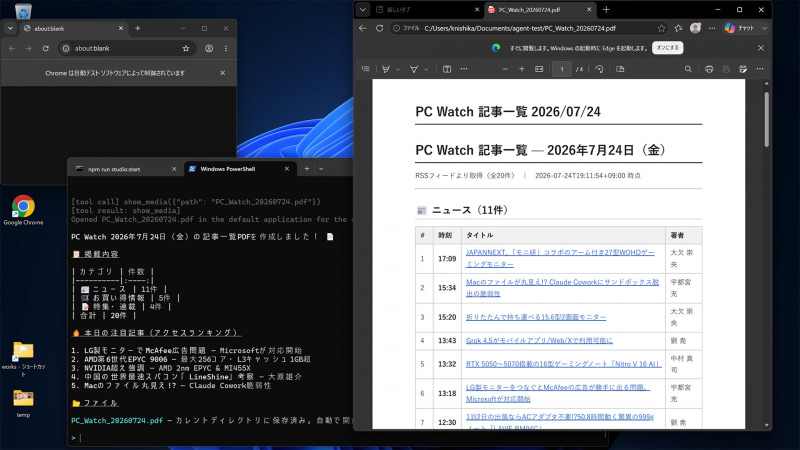Open a new tab in Chrome window
The width and height of the screenshot is (800, 450).
coord(138,29)
